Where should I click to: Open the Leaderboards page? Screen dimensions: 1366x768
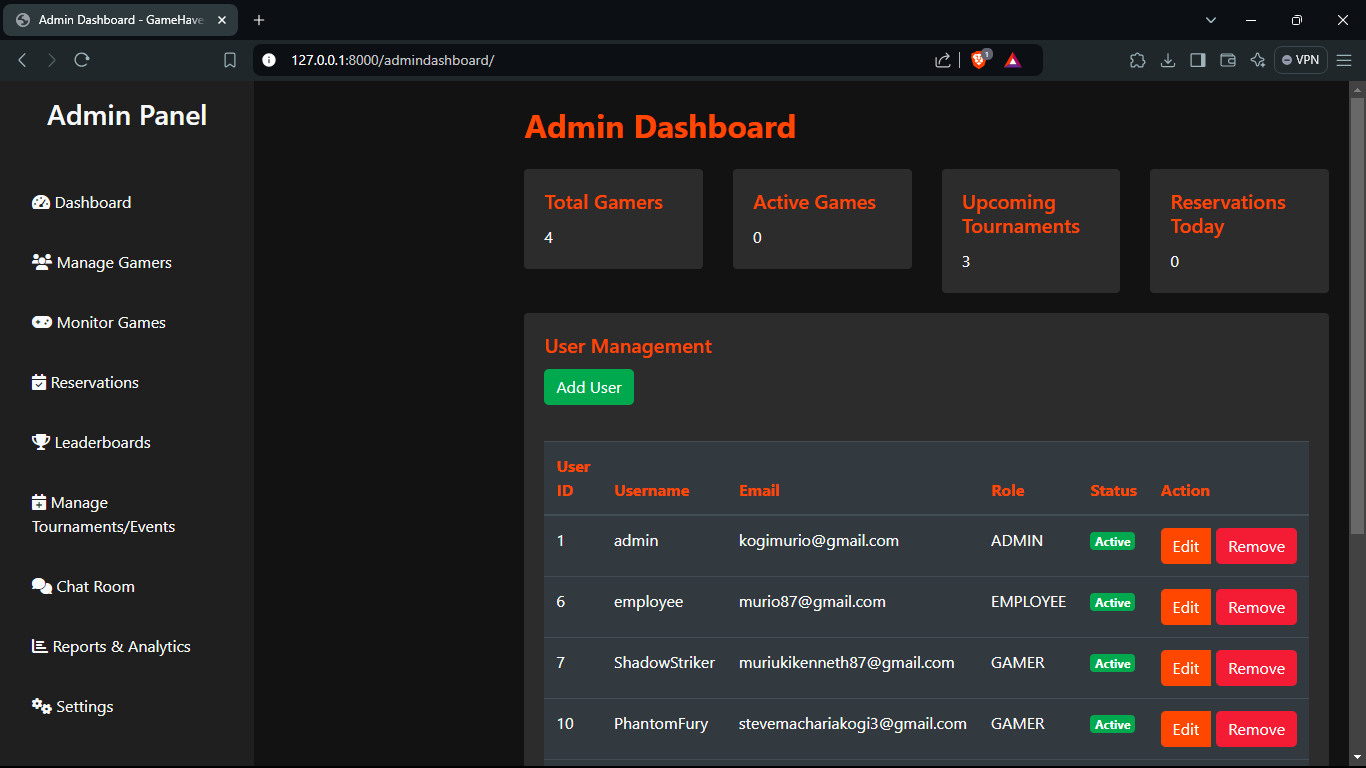pos(91,442)
